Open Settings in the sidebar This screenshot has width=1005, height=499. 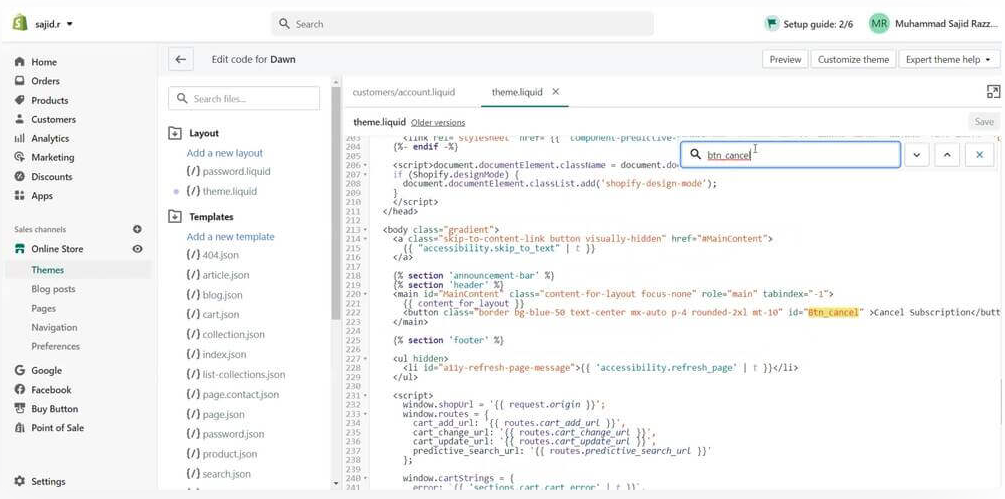(47, 481)
